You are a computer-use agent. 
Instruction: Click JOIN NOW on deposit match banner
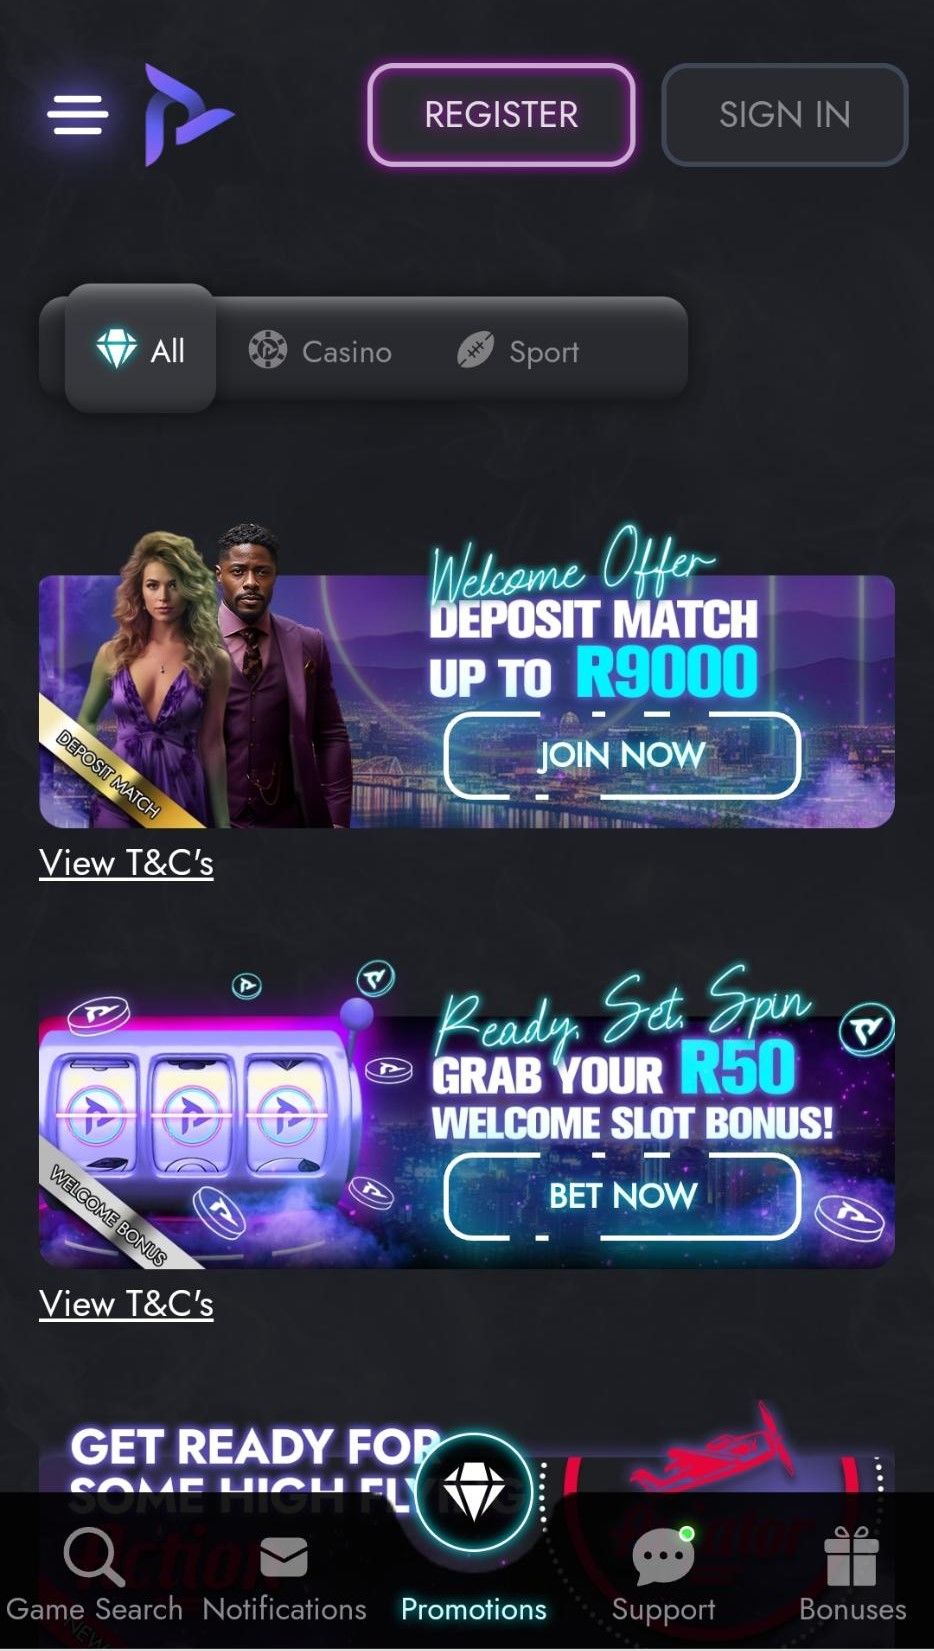tap(622, 755)
